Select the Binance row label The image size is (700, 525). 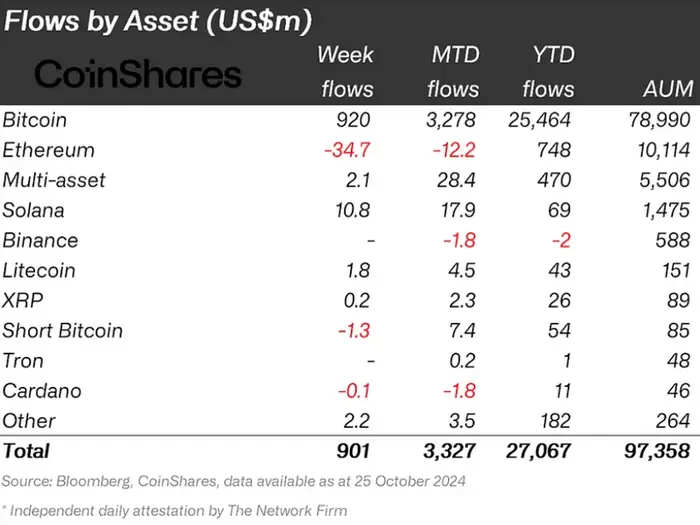[40, 240]
